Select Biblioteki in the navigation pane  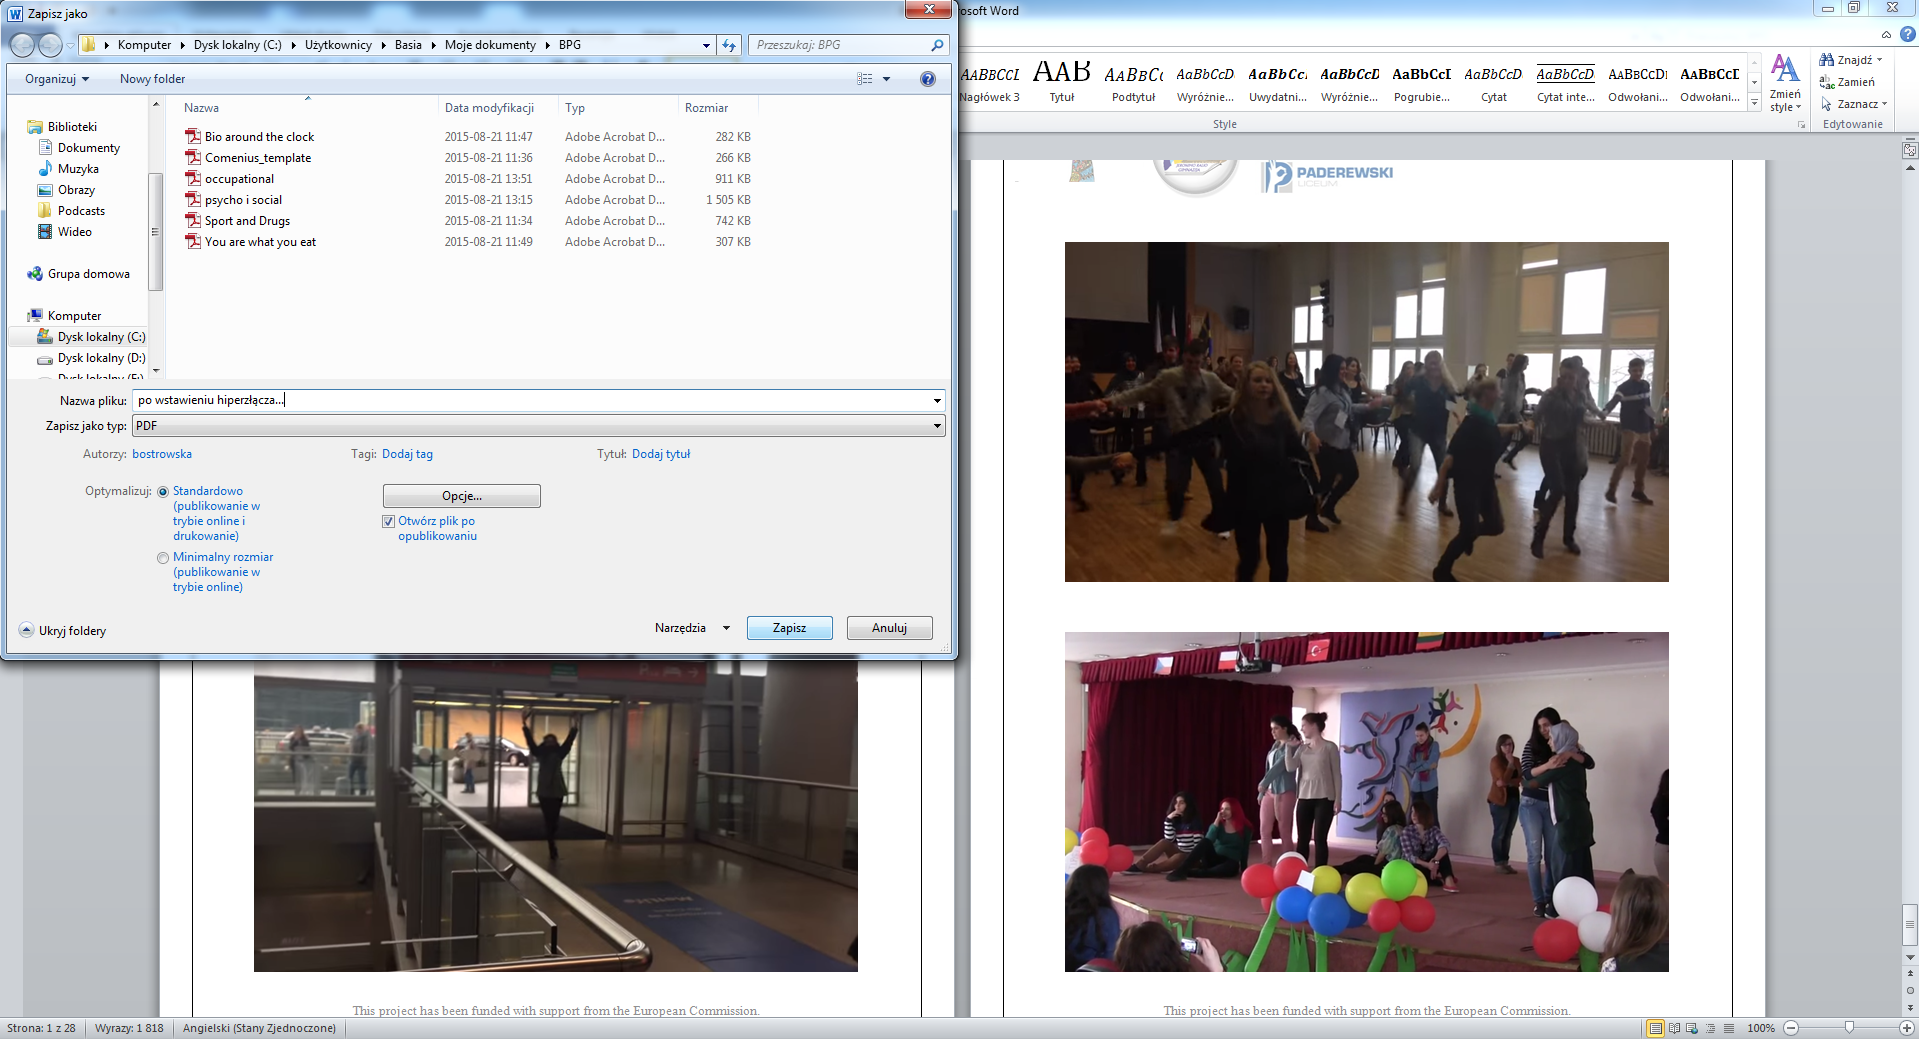pos(72,127)
